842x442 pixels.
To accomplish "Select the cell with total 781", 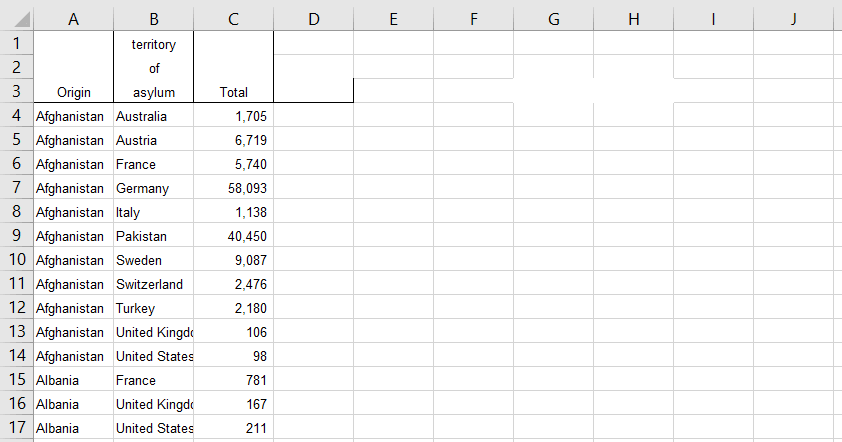I will pos(233,380).
